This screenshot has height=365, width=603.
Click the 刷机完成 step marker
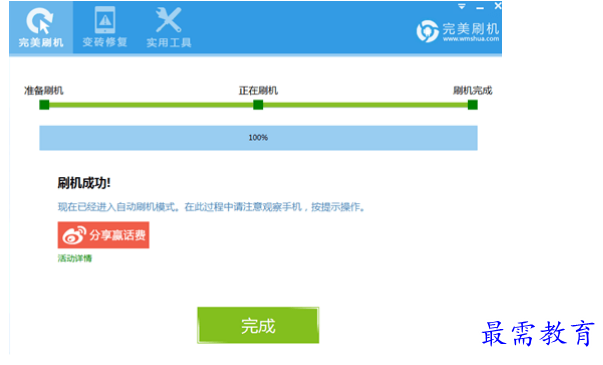point(473,105)
